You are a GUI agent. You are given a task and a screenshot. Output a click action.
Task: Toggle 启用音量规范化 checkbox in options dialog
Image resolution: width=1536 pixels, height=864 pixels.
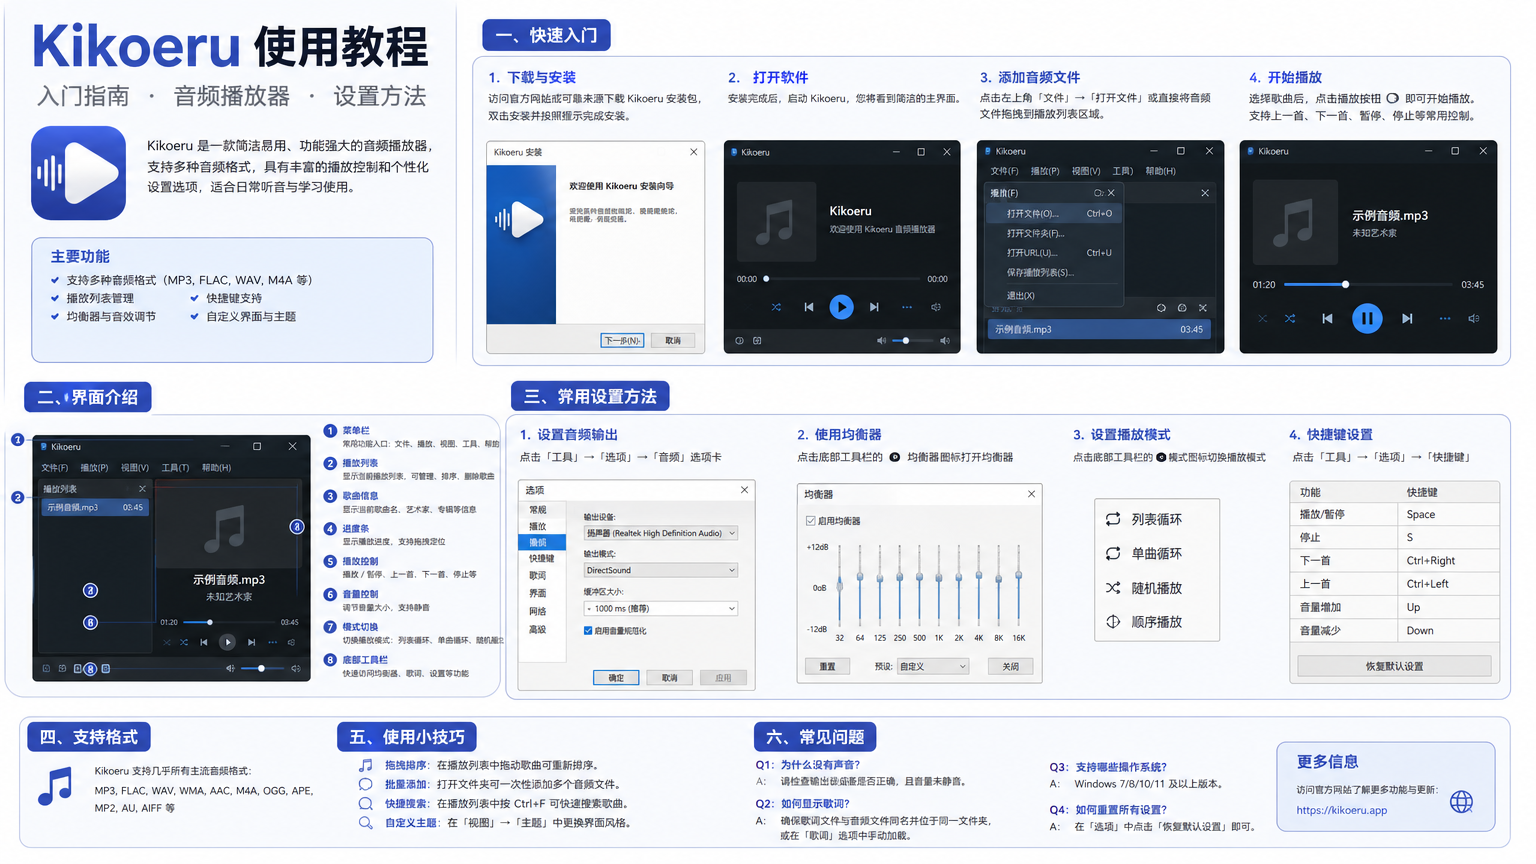[x=588, y=630]
